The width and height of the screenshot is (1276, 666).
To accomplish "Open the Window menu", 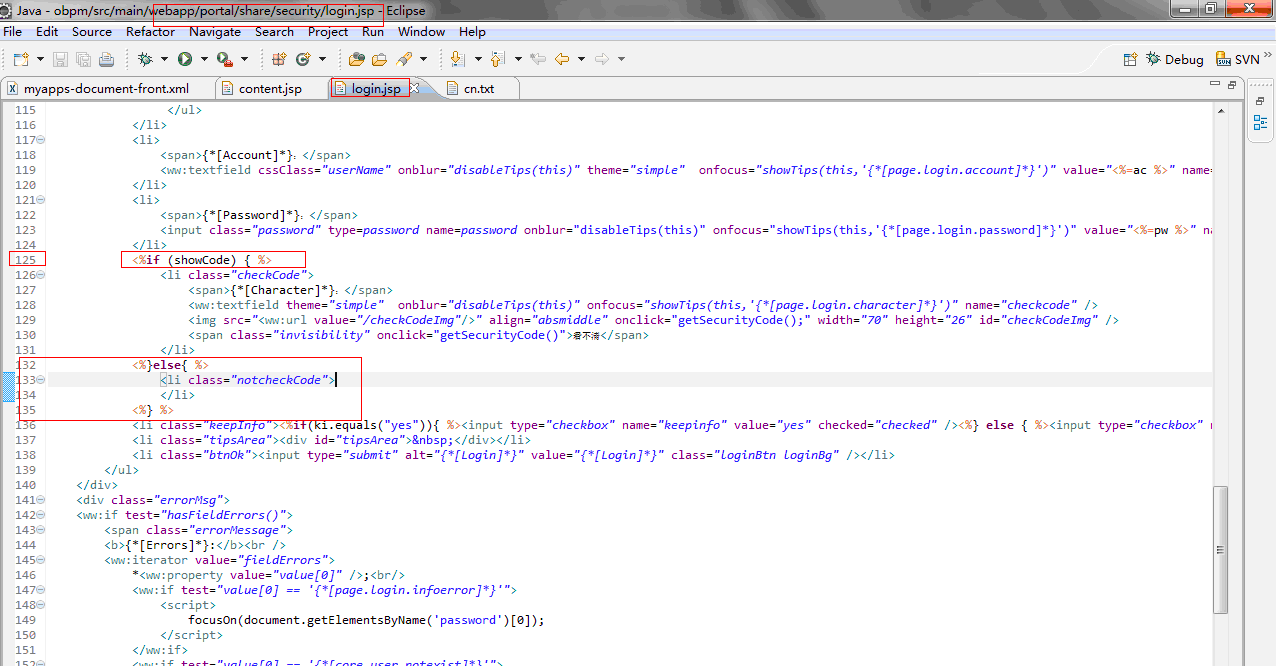I will pos(422,31).
